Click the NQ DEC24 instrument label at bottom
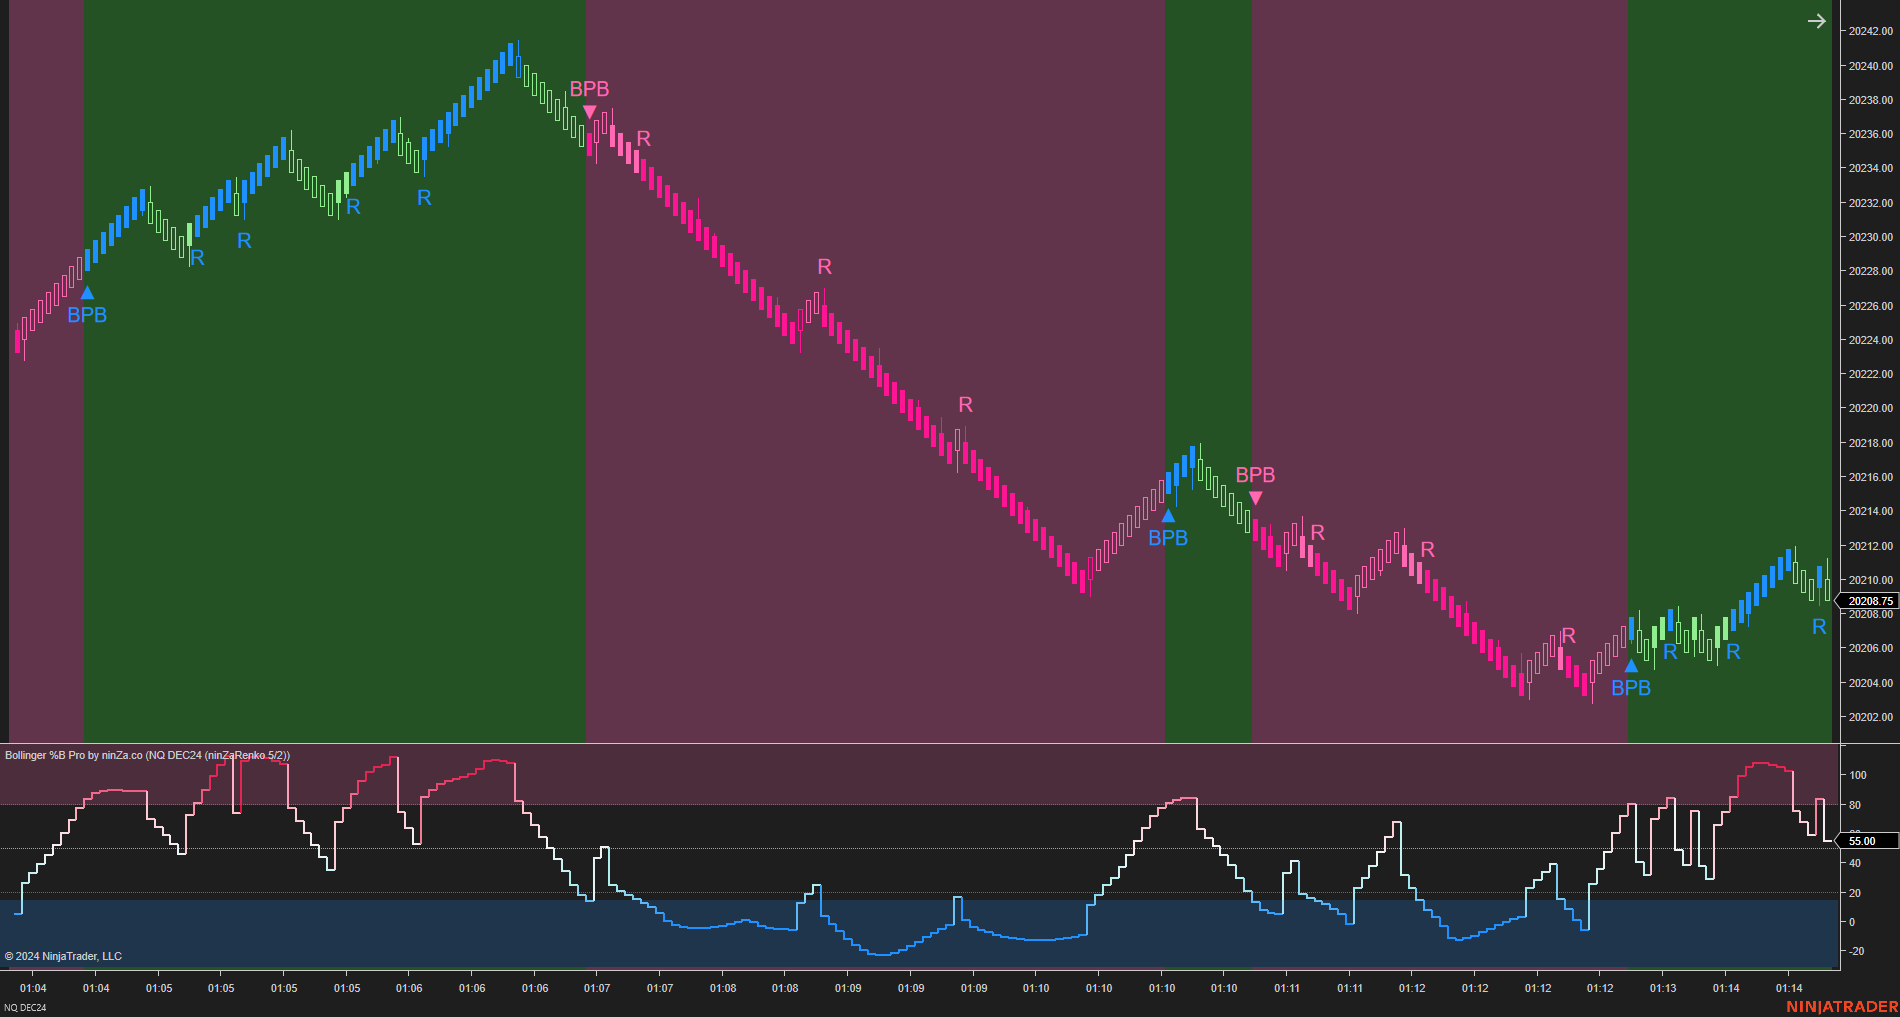 coord(25,1008)
